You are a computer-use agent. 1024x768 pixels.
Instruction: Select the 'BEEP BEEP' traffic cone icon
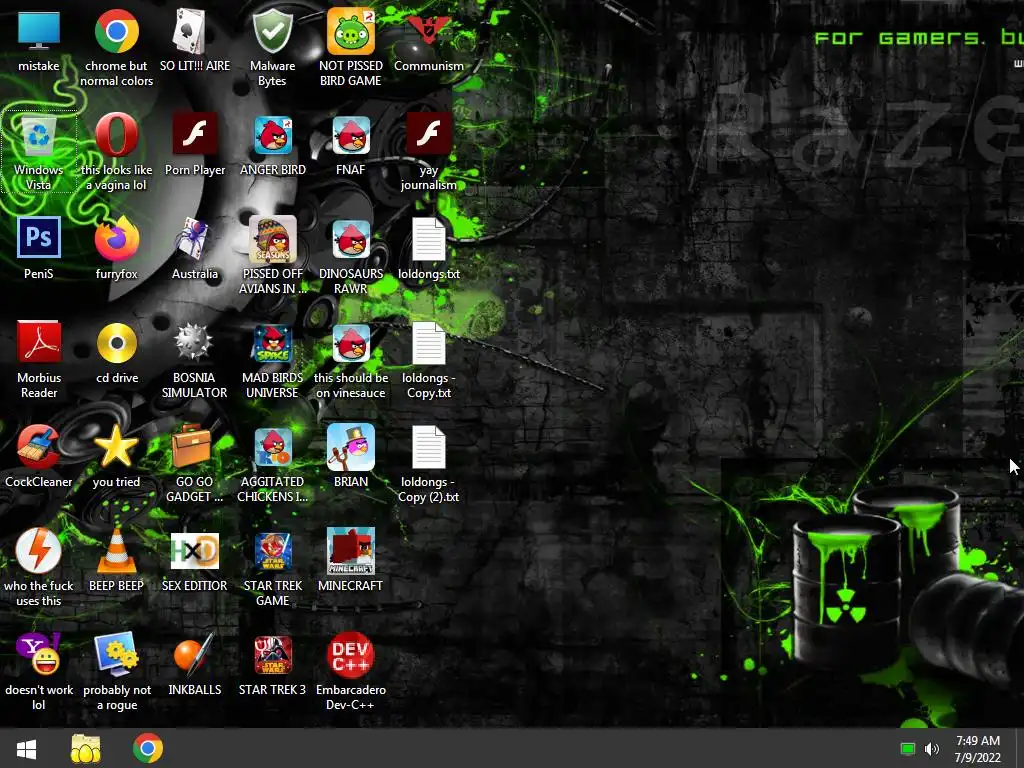(x=116, y=551)
